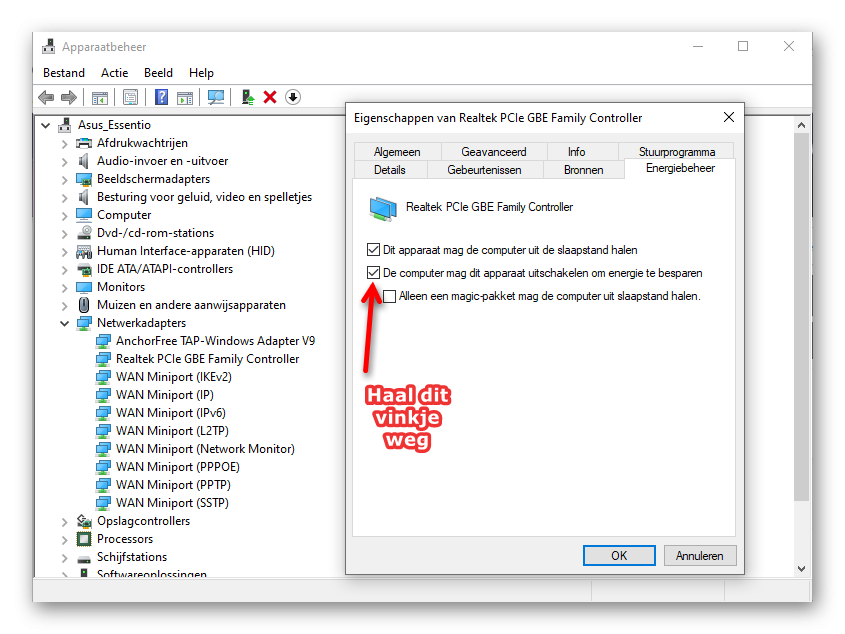Click the Forward arrow in the toolbar
The height and width of the screenshot is (634, 845).
click(x=69, y=98)
